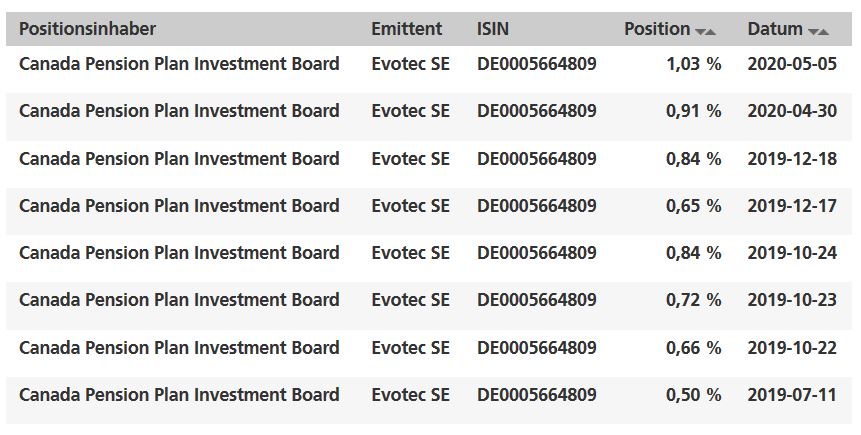This screenshot has width=861, height=435.
Task: Click the 0,50 % position value
Action: 693,394
